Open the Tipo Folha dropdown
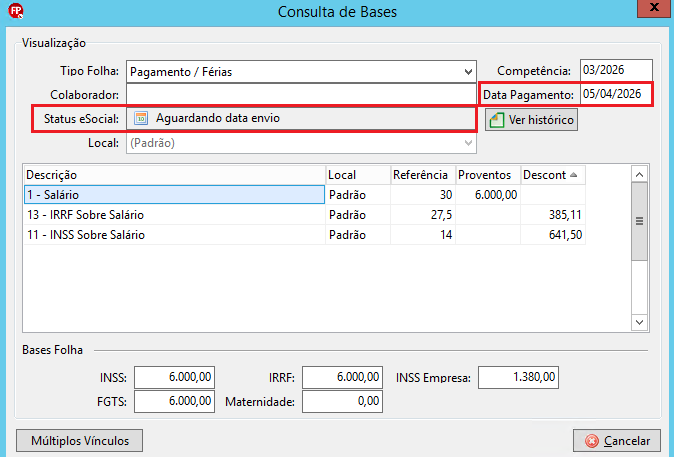This screenshot has width=674, height=457. (468, 72)
